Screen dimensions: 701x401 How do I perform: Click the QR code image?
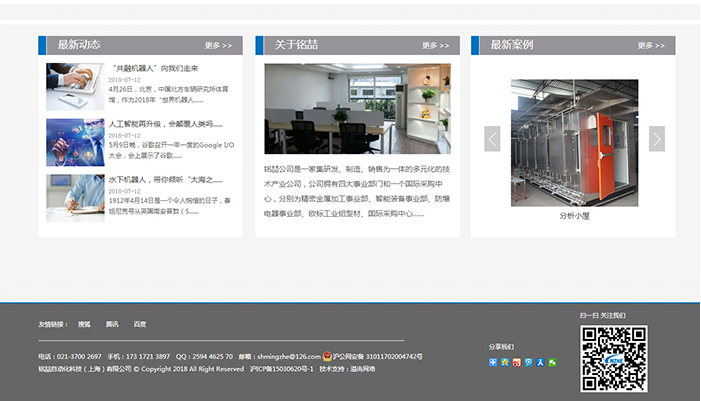pos(614,357)
